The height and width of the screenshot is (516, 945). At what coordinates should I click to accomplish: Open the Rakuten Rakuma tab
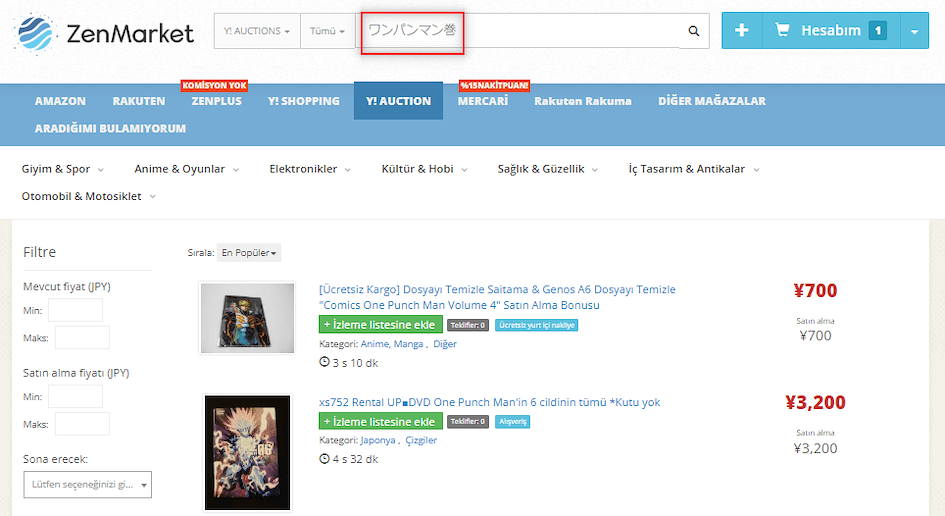pos(583,101)
